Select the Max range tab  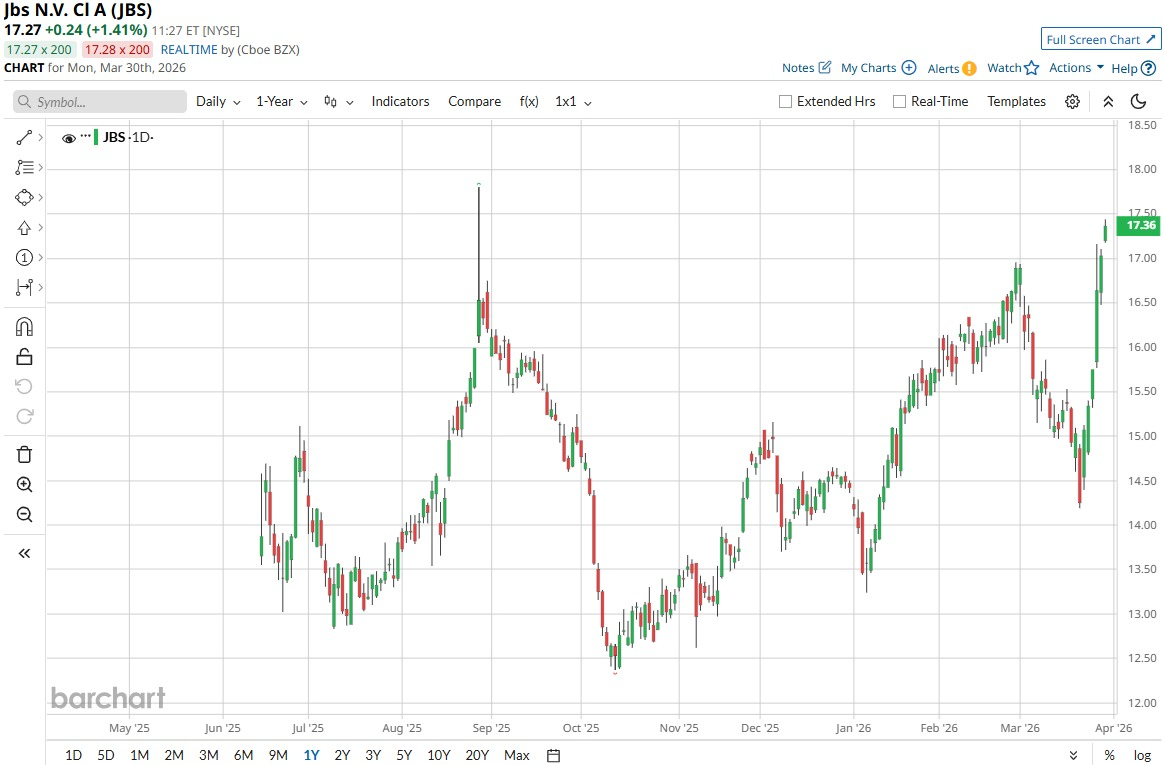(517, 755)
